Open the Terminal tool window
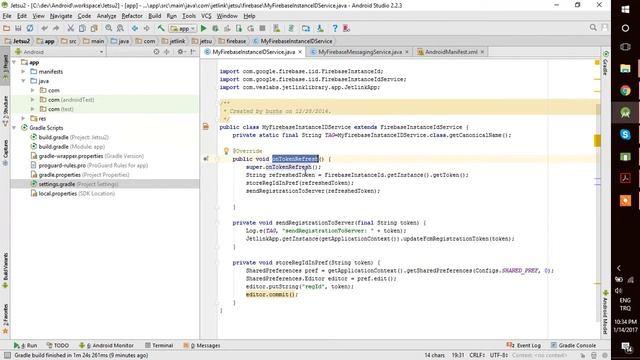 click(x=159, y=345)
